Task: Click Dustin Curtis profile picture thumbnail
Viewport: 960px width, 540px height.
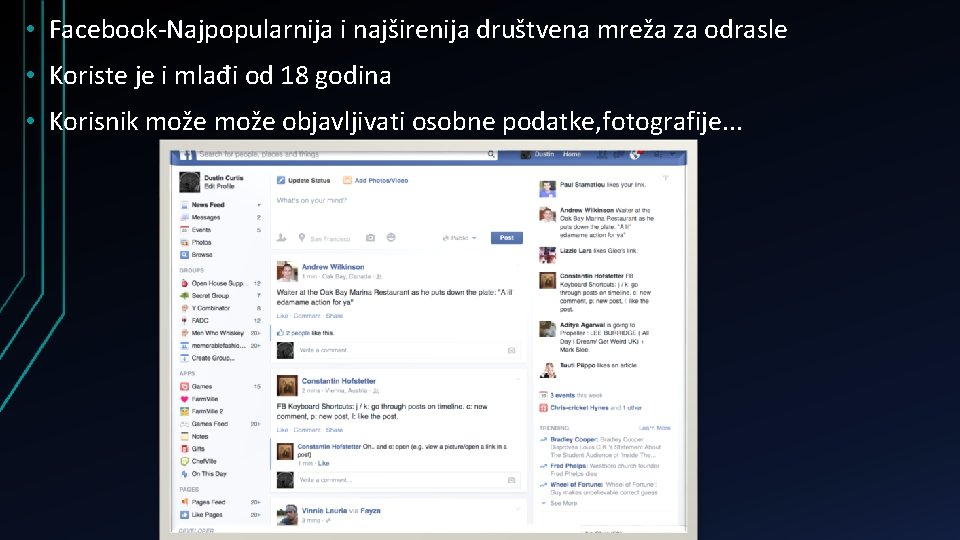Action: (190, 182)
